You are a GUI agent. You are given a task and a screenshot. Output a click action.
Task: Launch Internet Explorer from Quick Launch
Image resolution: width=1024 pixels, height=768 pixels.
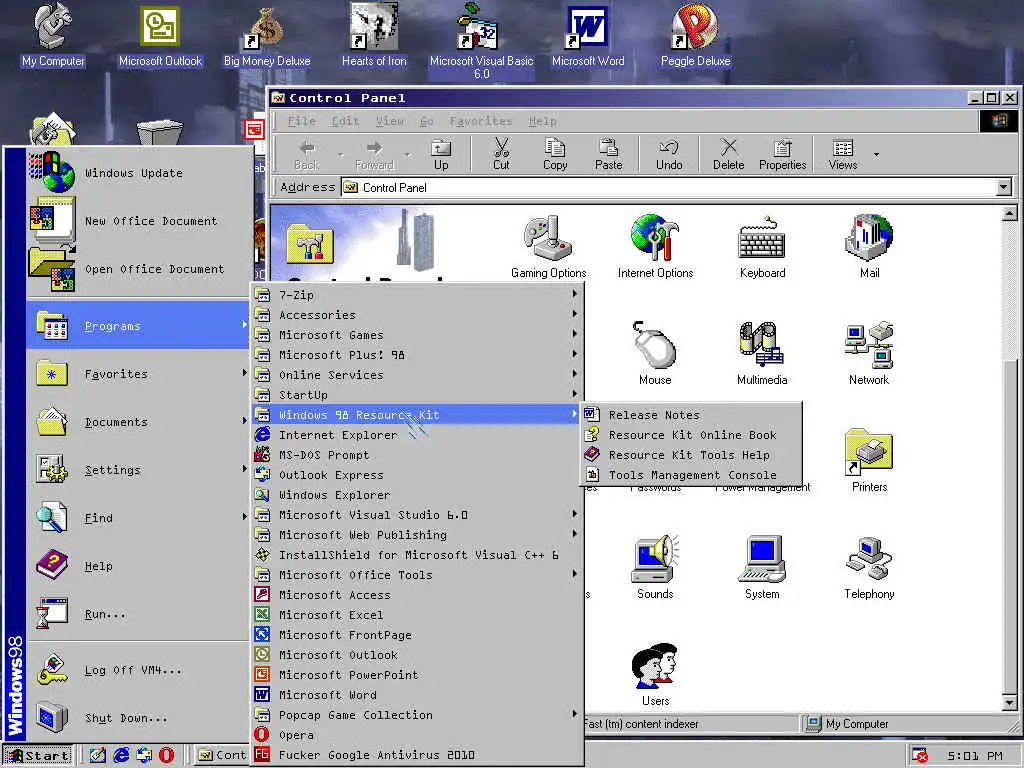pos(121,756)
